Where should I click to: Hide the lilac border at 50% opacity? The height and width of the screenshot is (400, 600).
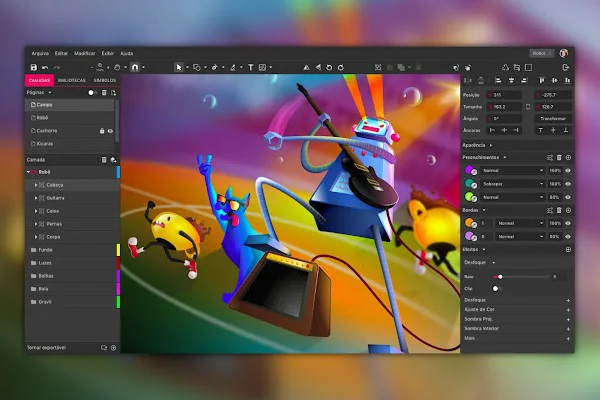[x=568, y=237]
